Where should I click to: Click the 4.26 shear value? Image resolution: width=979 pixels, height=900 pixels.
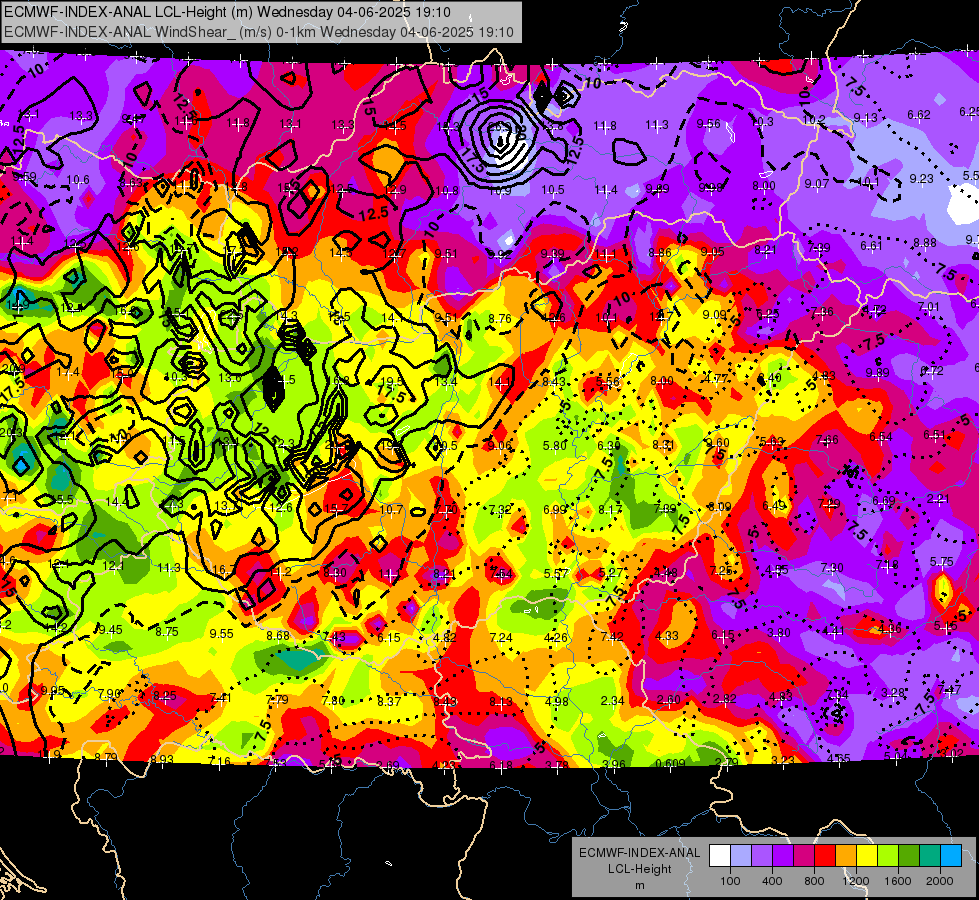pos(556,638)
